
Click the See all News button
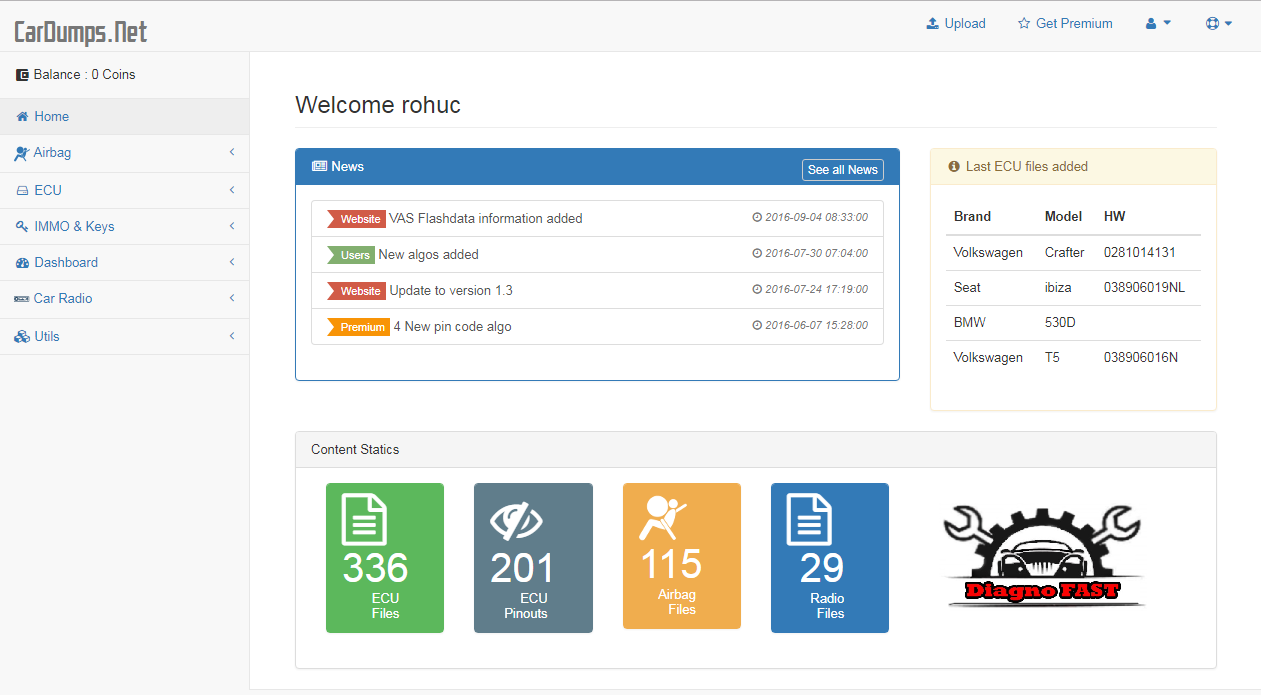tap(843, 170)
